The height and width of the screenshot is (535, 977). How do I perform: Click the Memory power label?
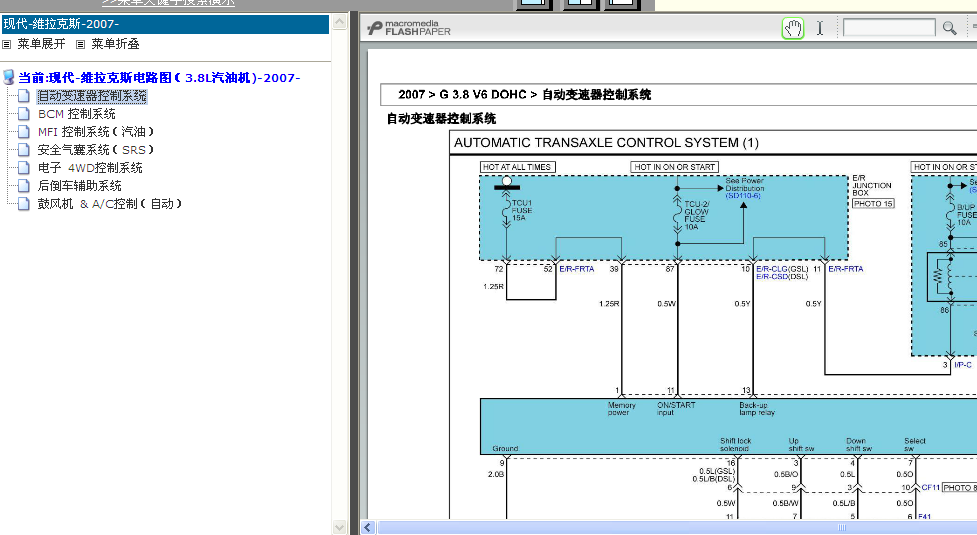tap(621, 409)
